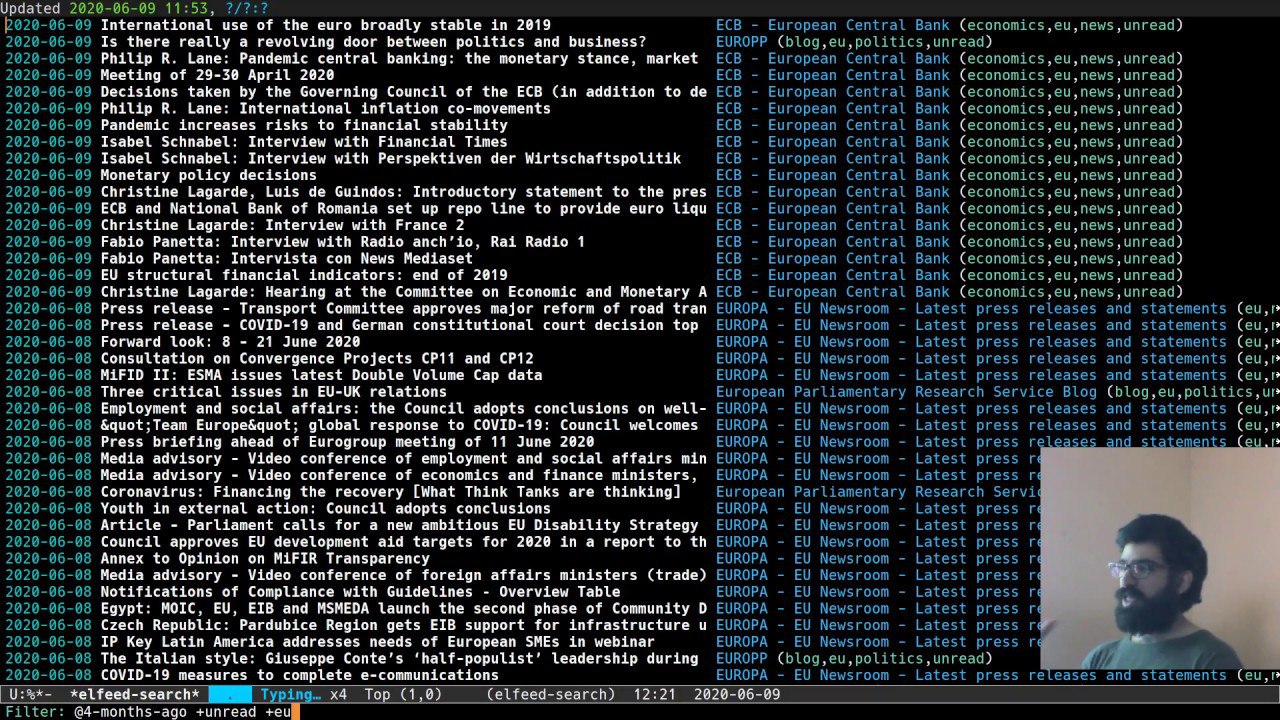Select "Press briefing ahead of Eurogroup meeting"
This screenshot has height=720, width=1280.
347,442
